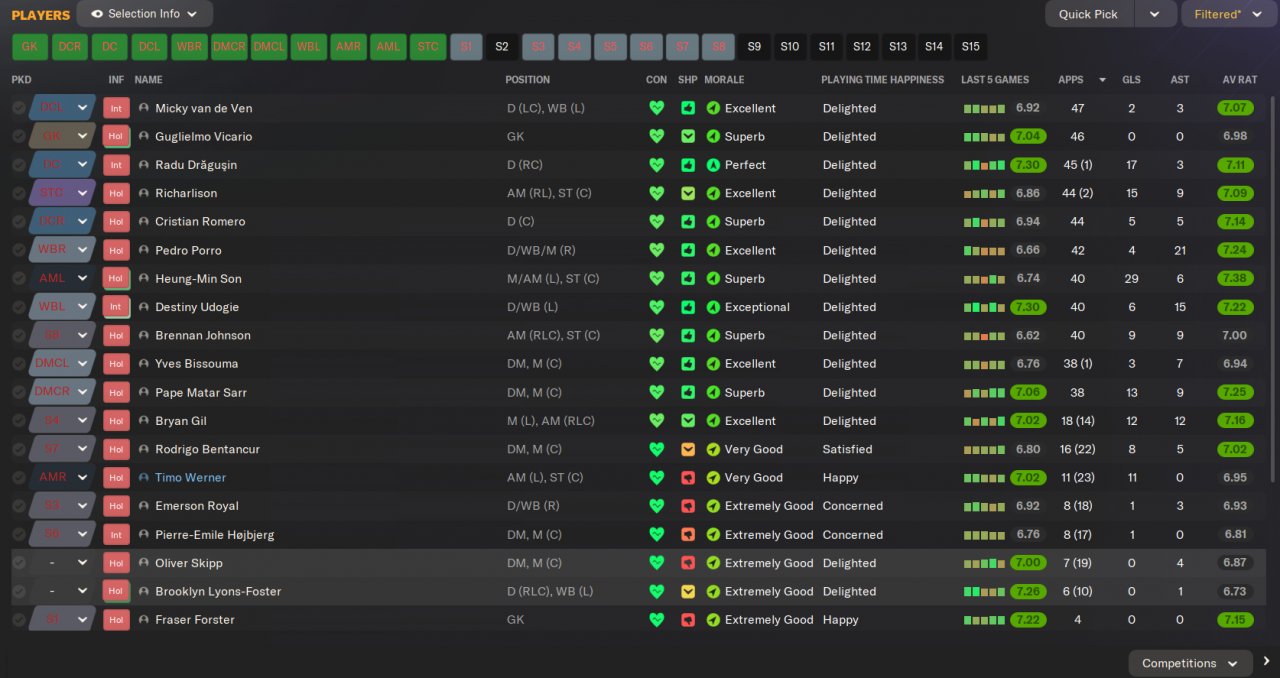Select the S15 substitute slot
The width and height of the screenshot is (1280, 678).
[970, 46]
